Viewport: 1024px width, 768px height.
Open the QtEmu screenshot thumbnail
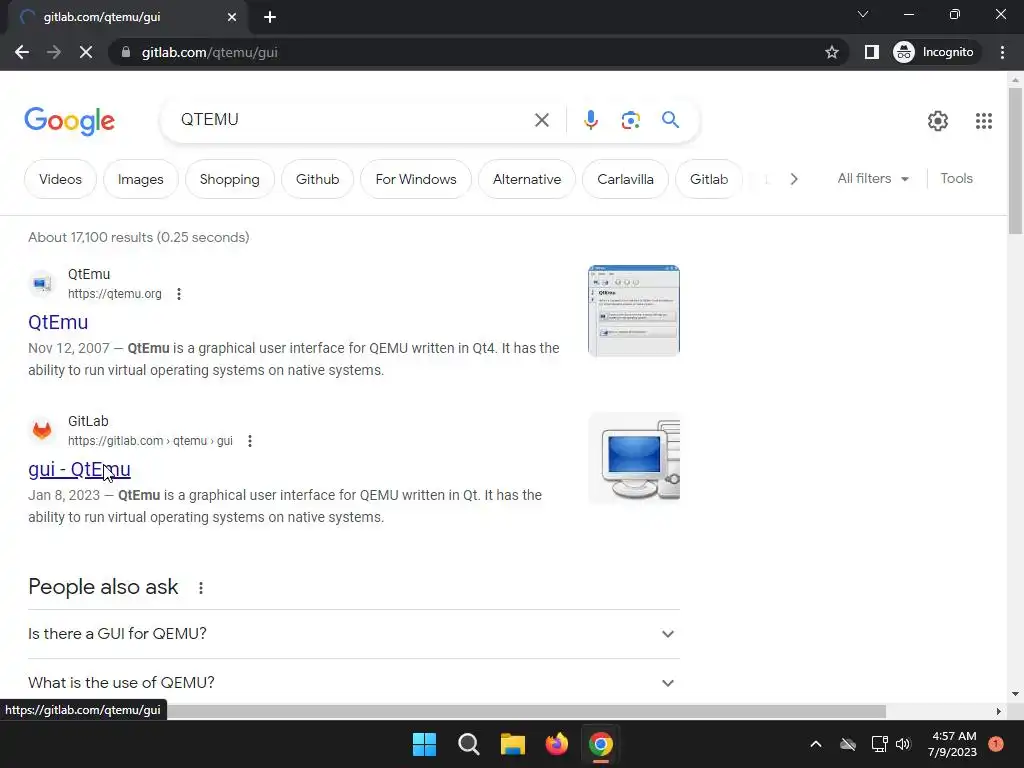point(633,311)
